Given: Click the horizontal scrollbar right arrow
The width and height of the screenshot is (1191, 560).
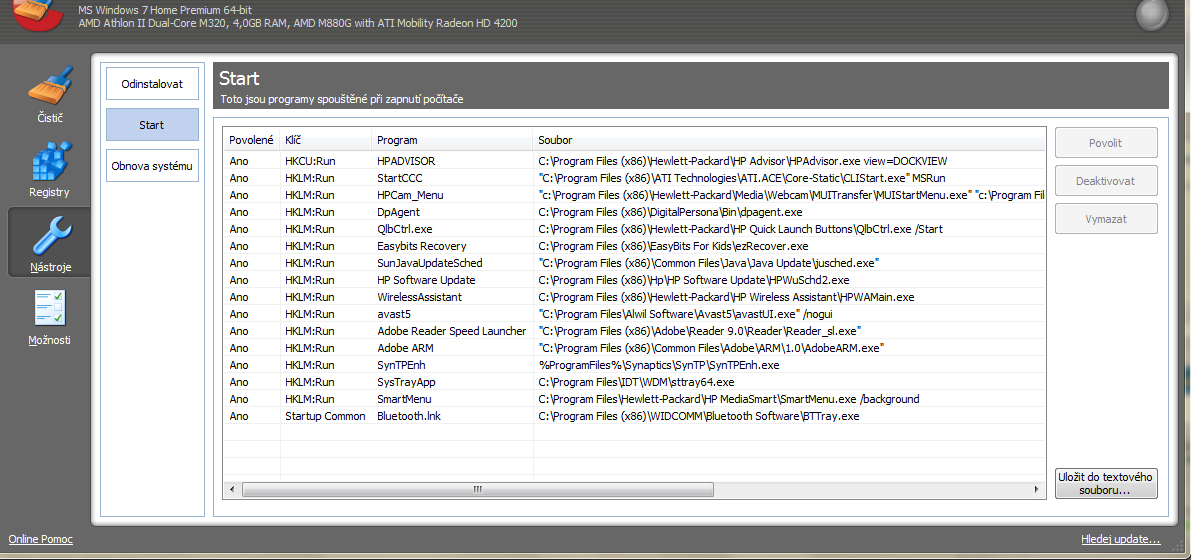Looking at the screenshot, I should (1038, 490).
